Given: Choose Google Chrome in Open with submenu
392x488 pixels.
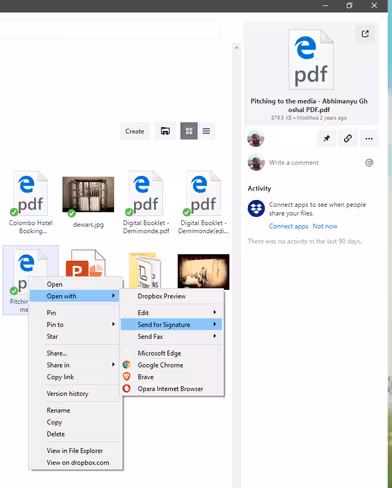Looking at the screenshot, I should click(x=172, y=365).
